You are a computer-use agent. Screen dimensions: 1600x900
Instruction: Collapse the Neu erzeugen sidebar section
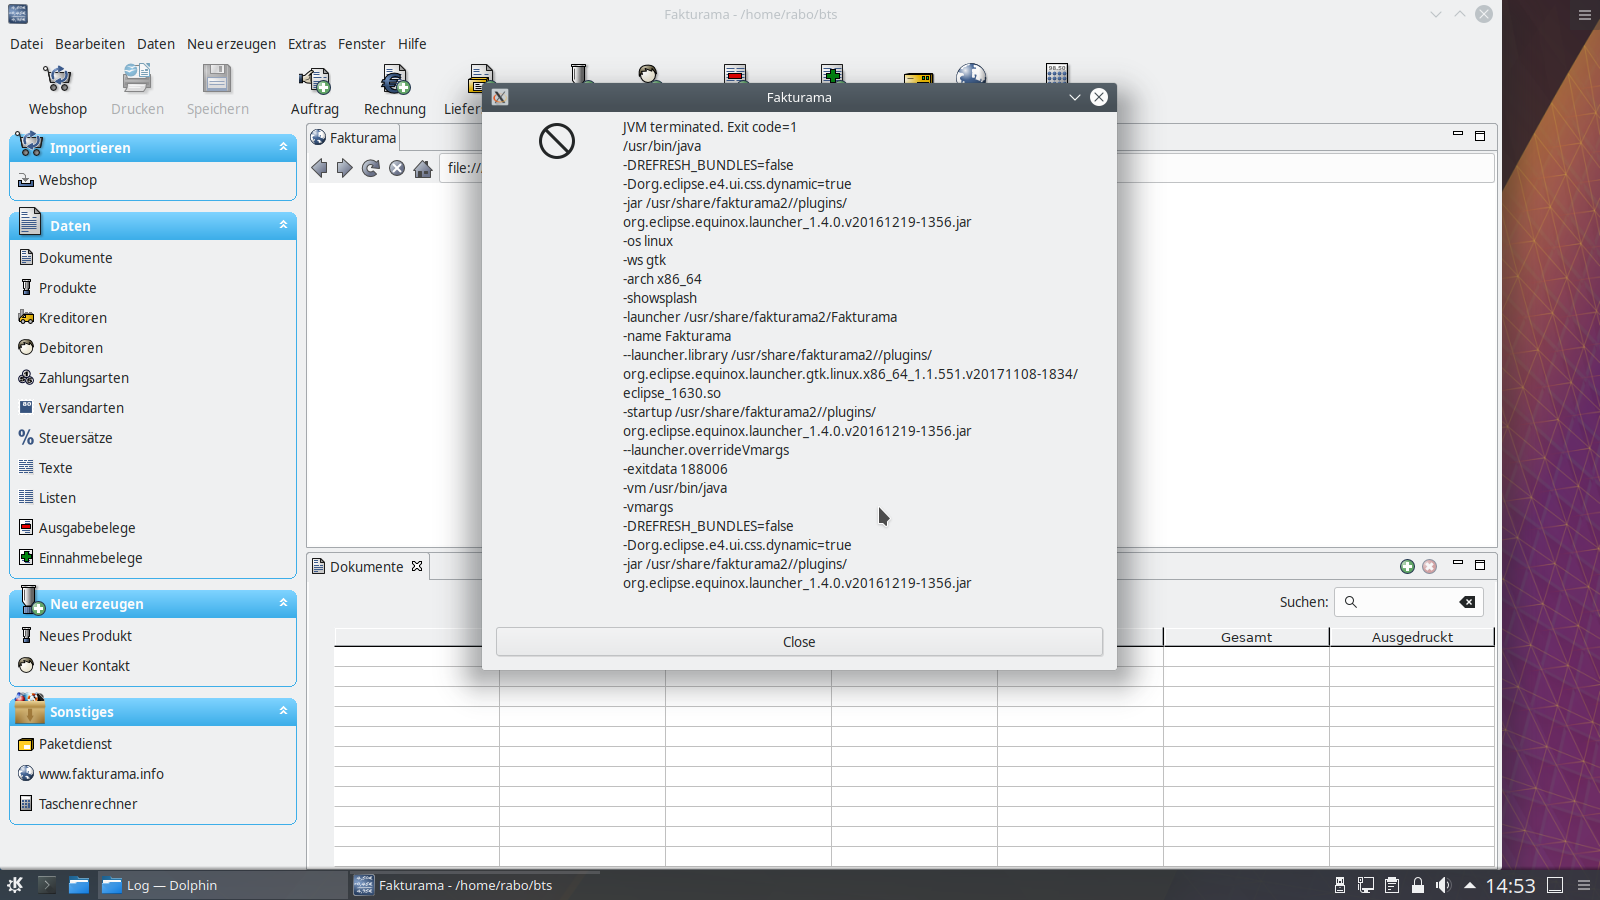click(x=284, y=603)
